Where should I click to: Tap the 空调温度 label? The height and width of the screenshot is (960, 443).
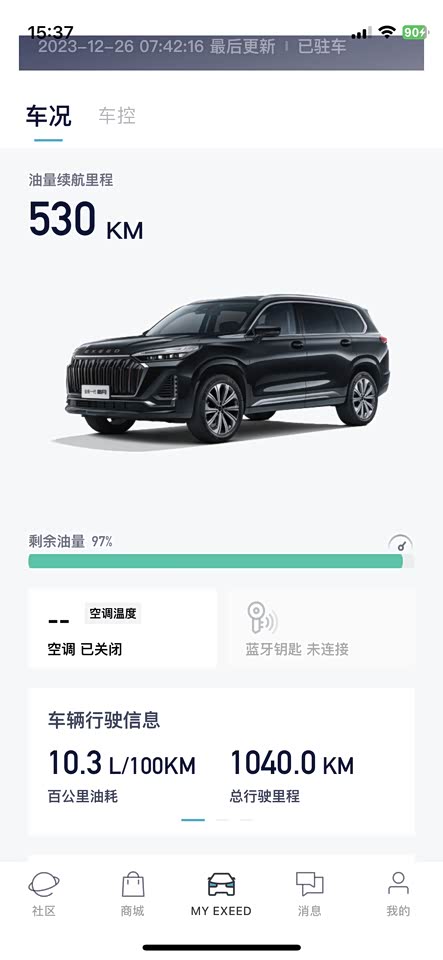point(113,613)
